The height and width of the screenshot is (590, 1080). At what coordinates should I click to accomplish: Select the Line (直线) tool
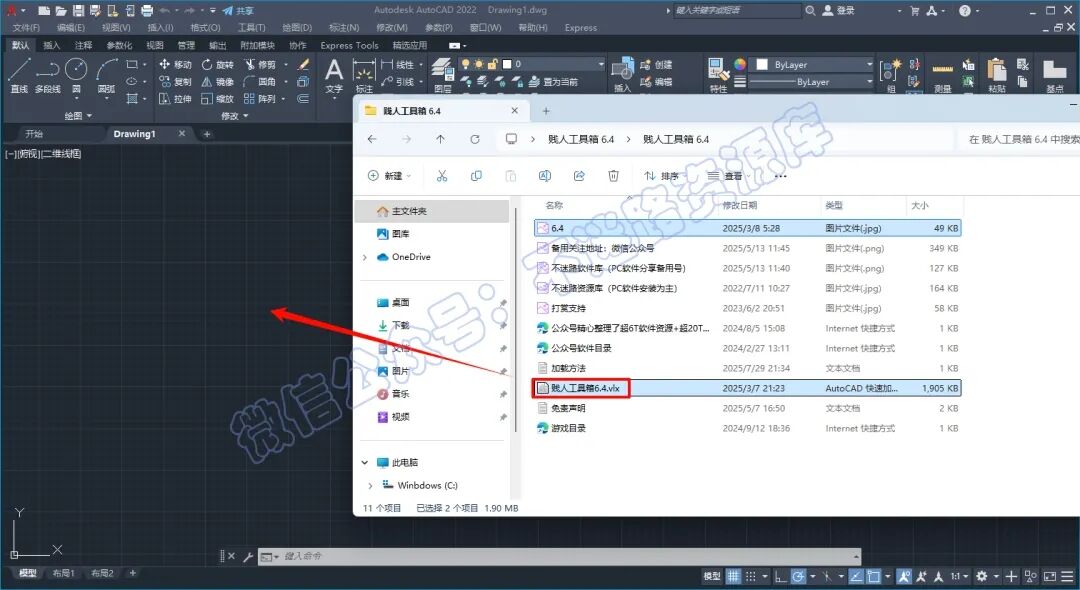coord(19,74)
